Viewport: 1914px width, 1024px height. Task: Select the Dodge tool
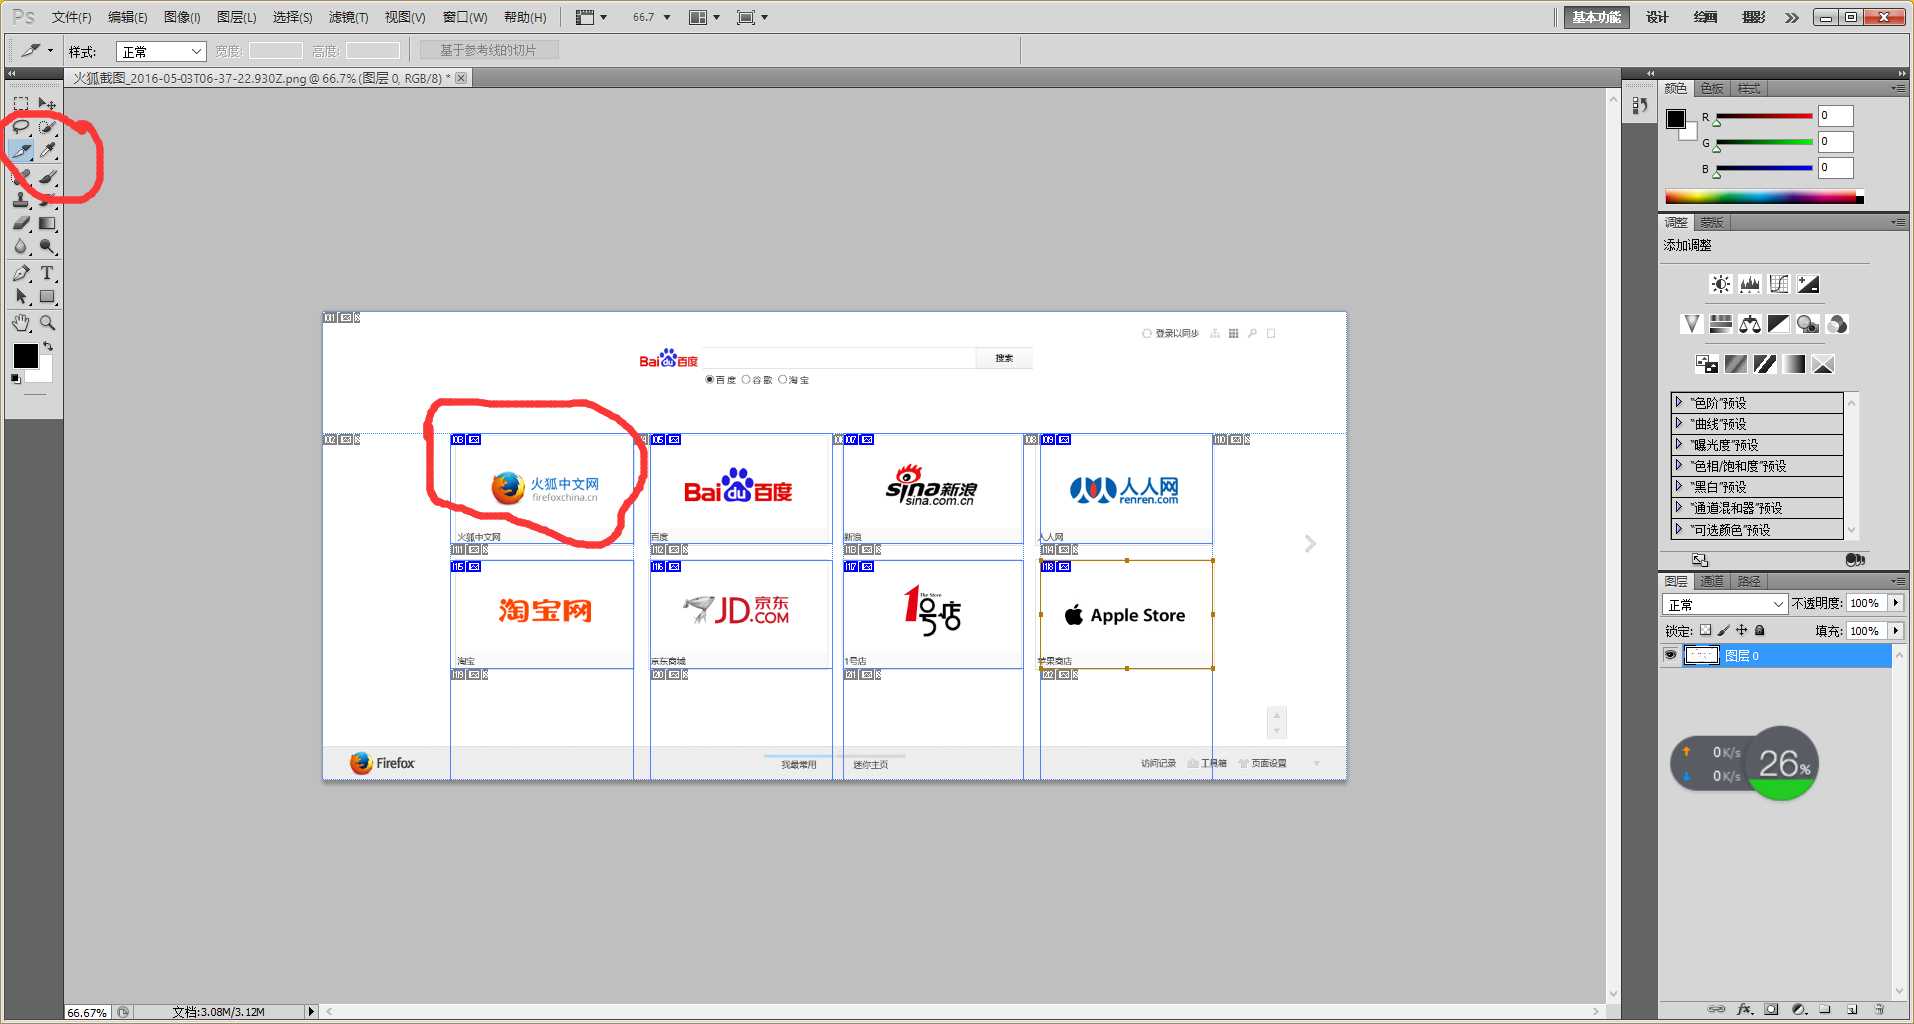coord(47,246)
